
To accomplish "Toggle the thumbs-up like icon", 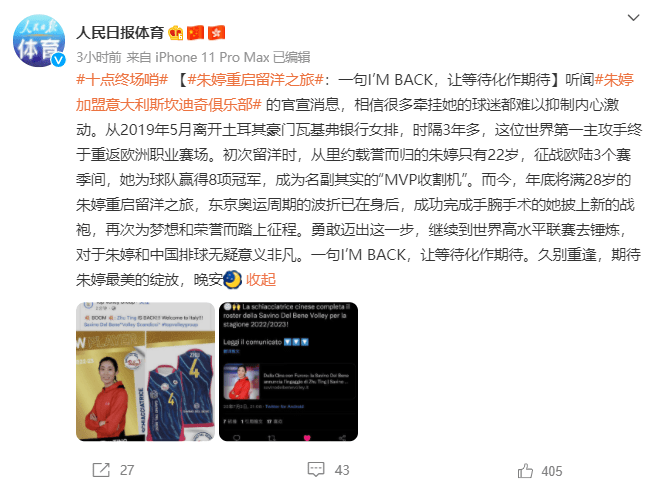I will [525, 470].
